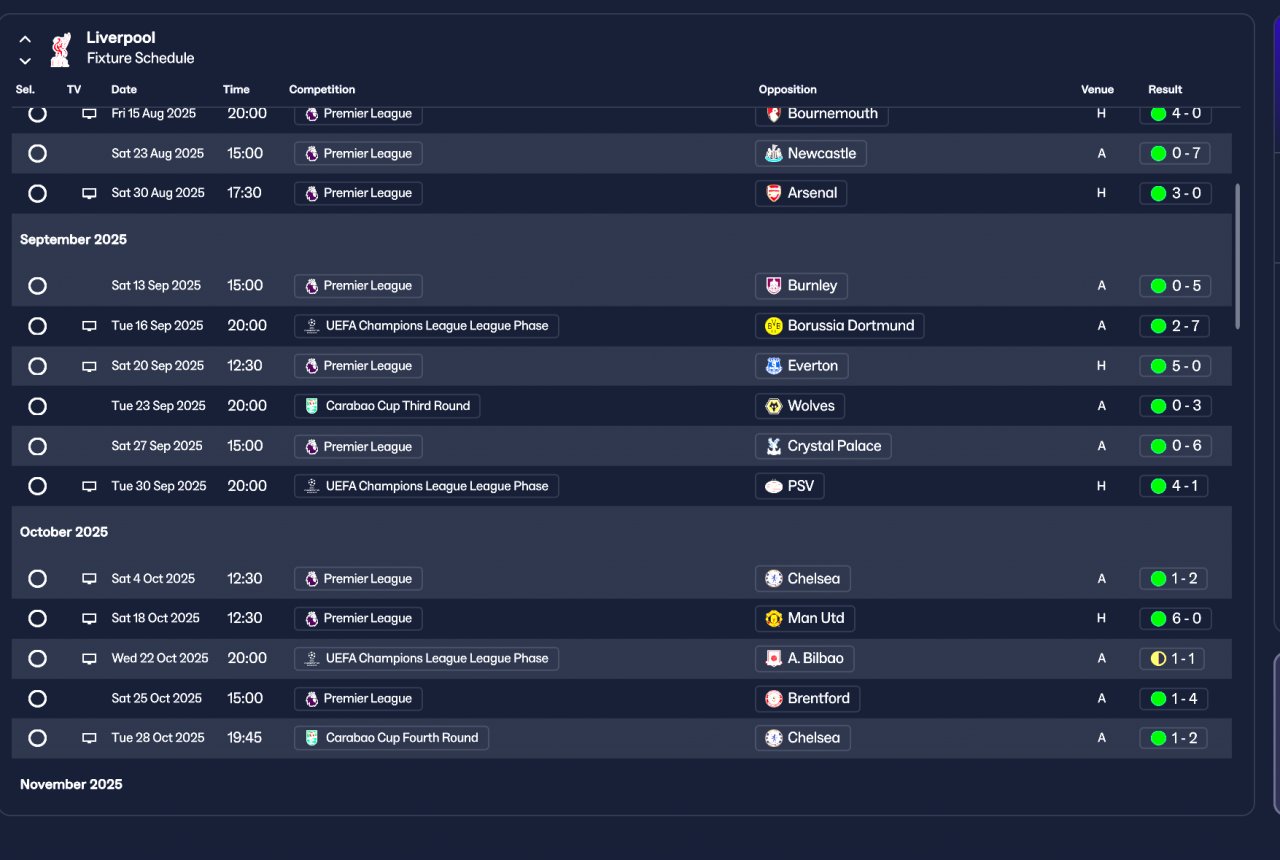Click the Premier League logo in the Brentford row
The image size is (1280, 860).
(312, 698)
